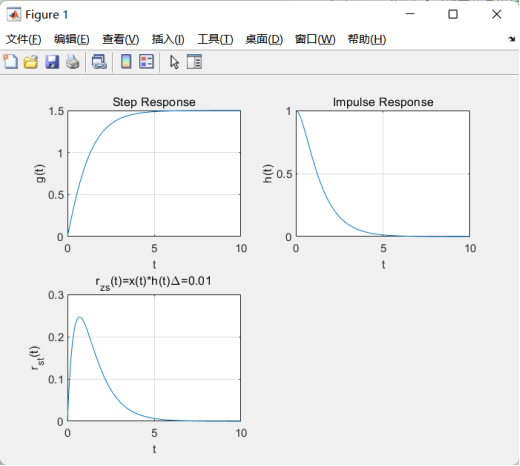Click the 0.5 tick on Impulse Response axis

tap(284, 174)
